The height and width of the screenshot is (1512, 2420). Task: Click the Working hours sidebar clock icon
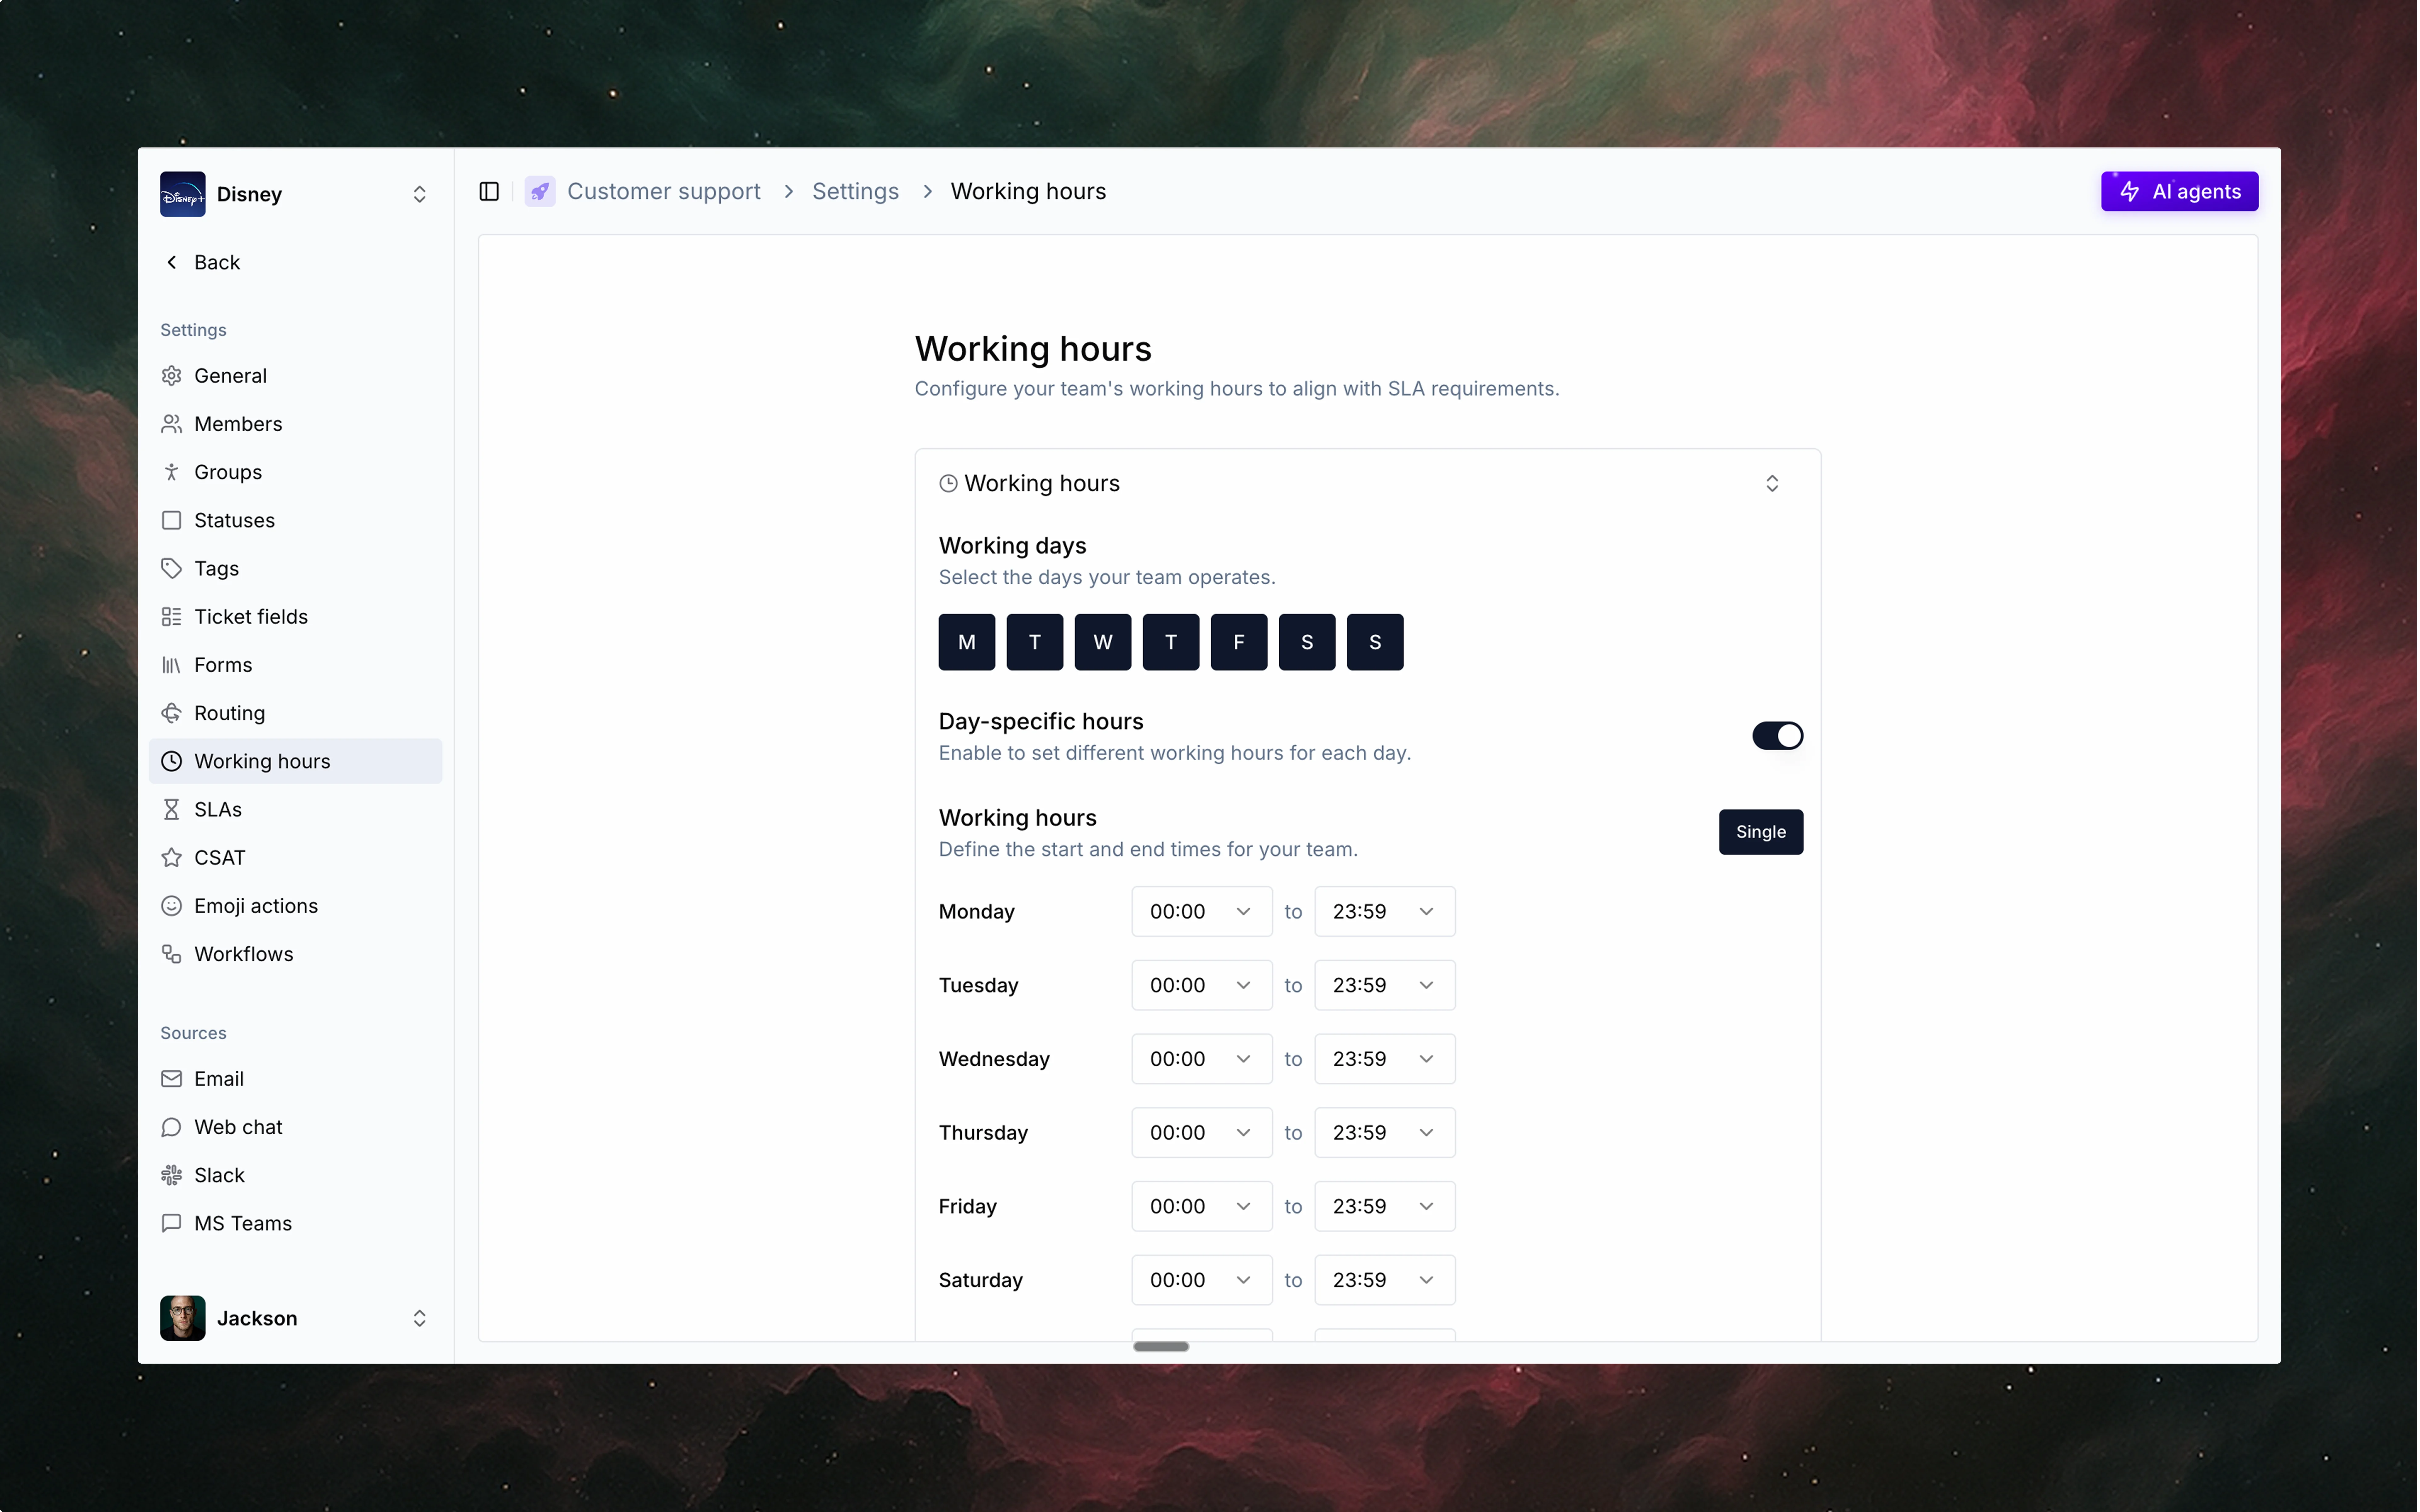172,761
